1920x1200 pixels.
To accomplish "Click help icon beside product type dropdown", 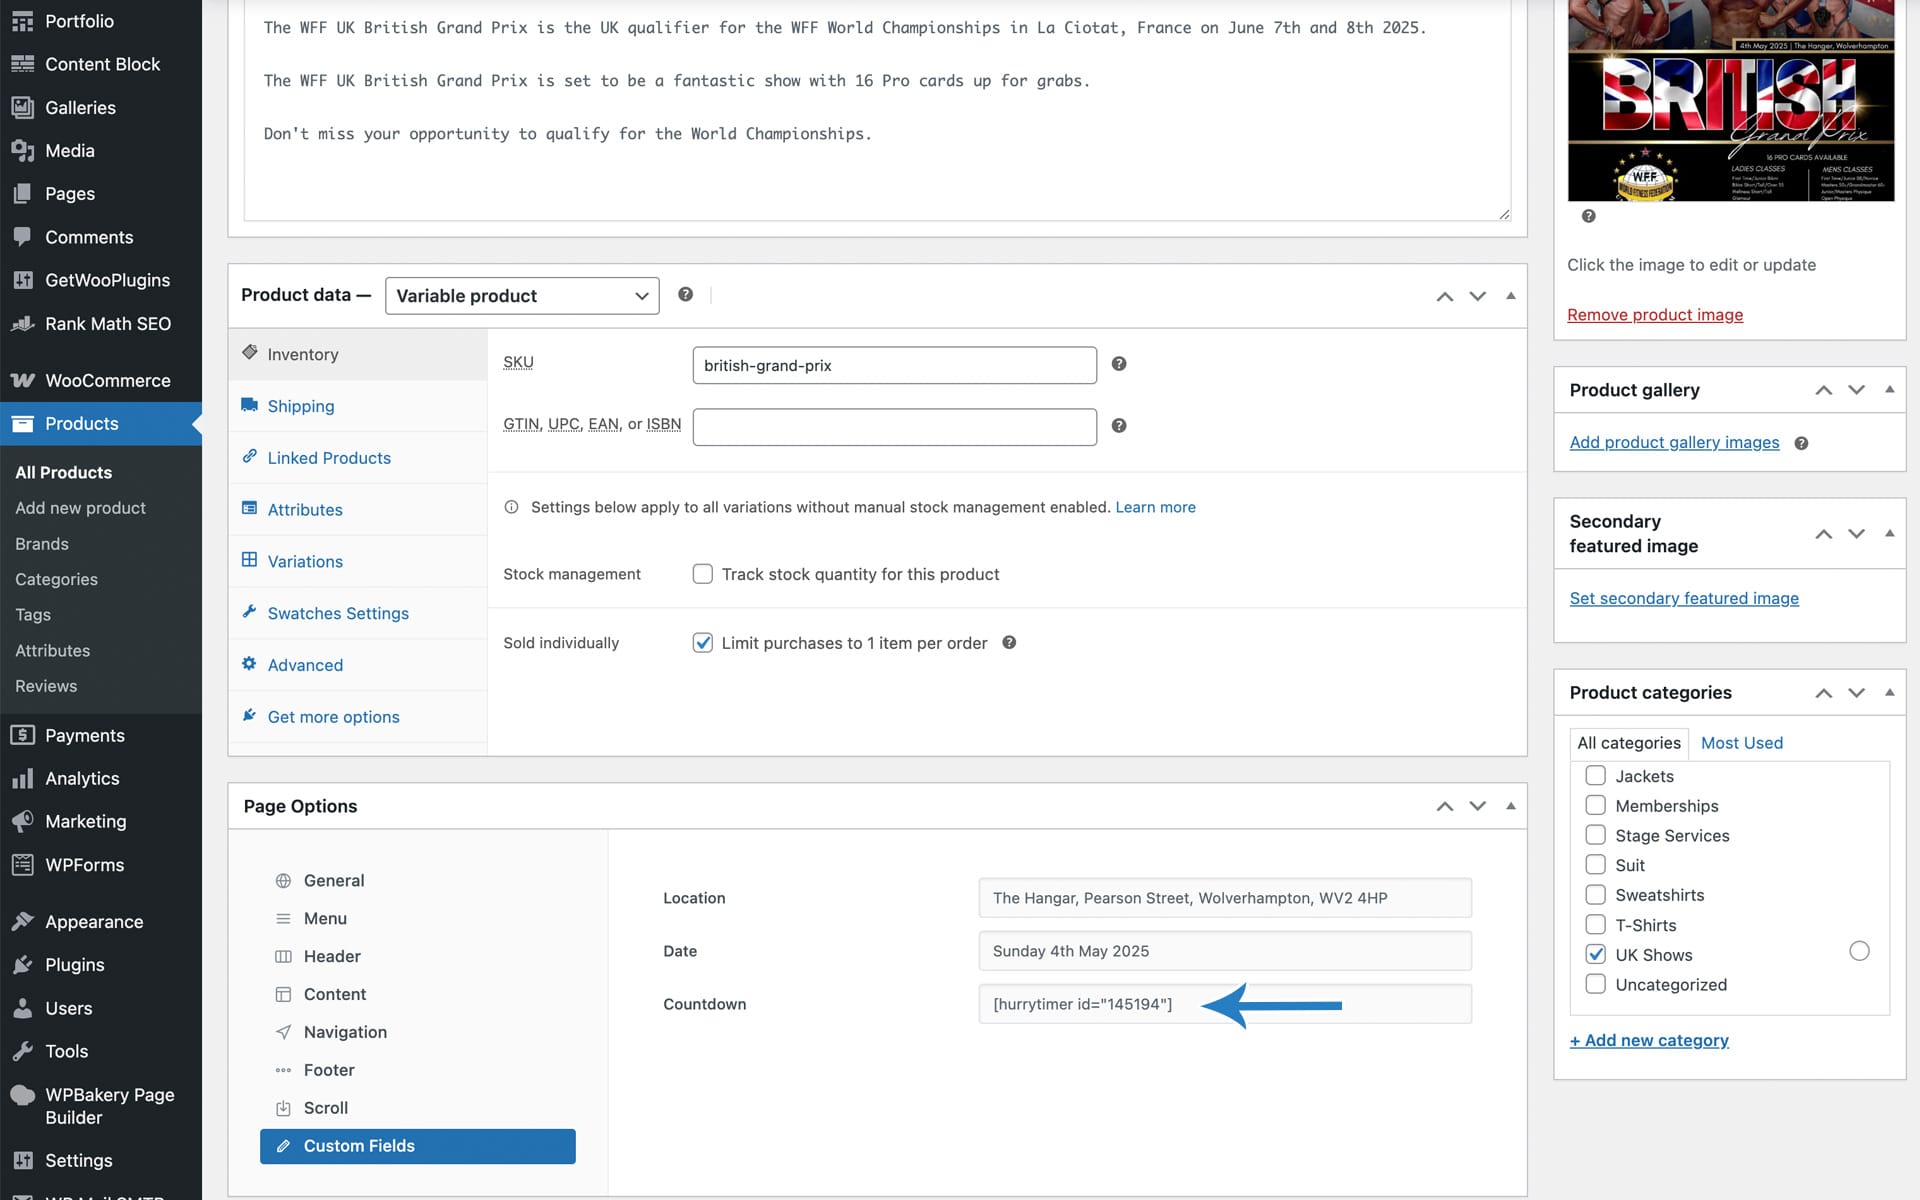I will (685, 294).
